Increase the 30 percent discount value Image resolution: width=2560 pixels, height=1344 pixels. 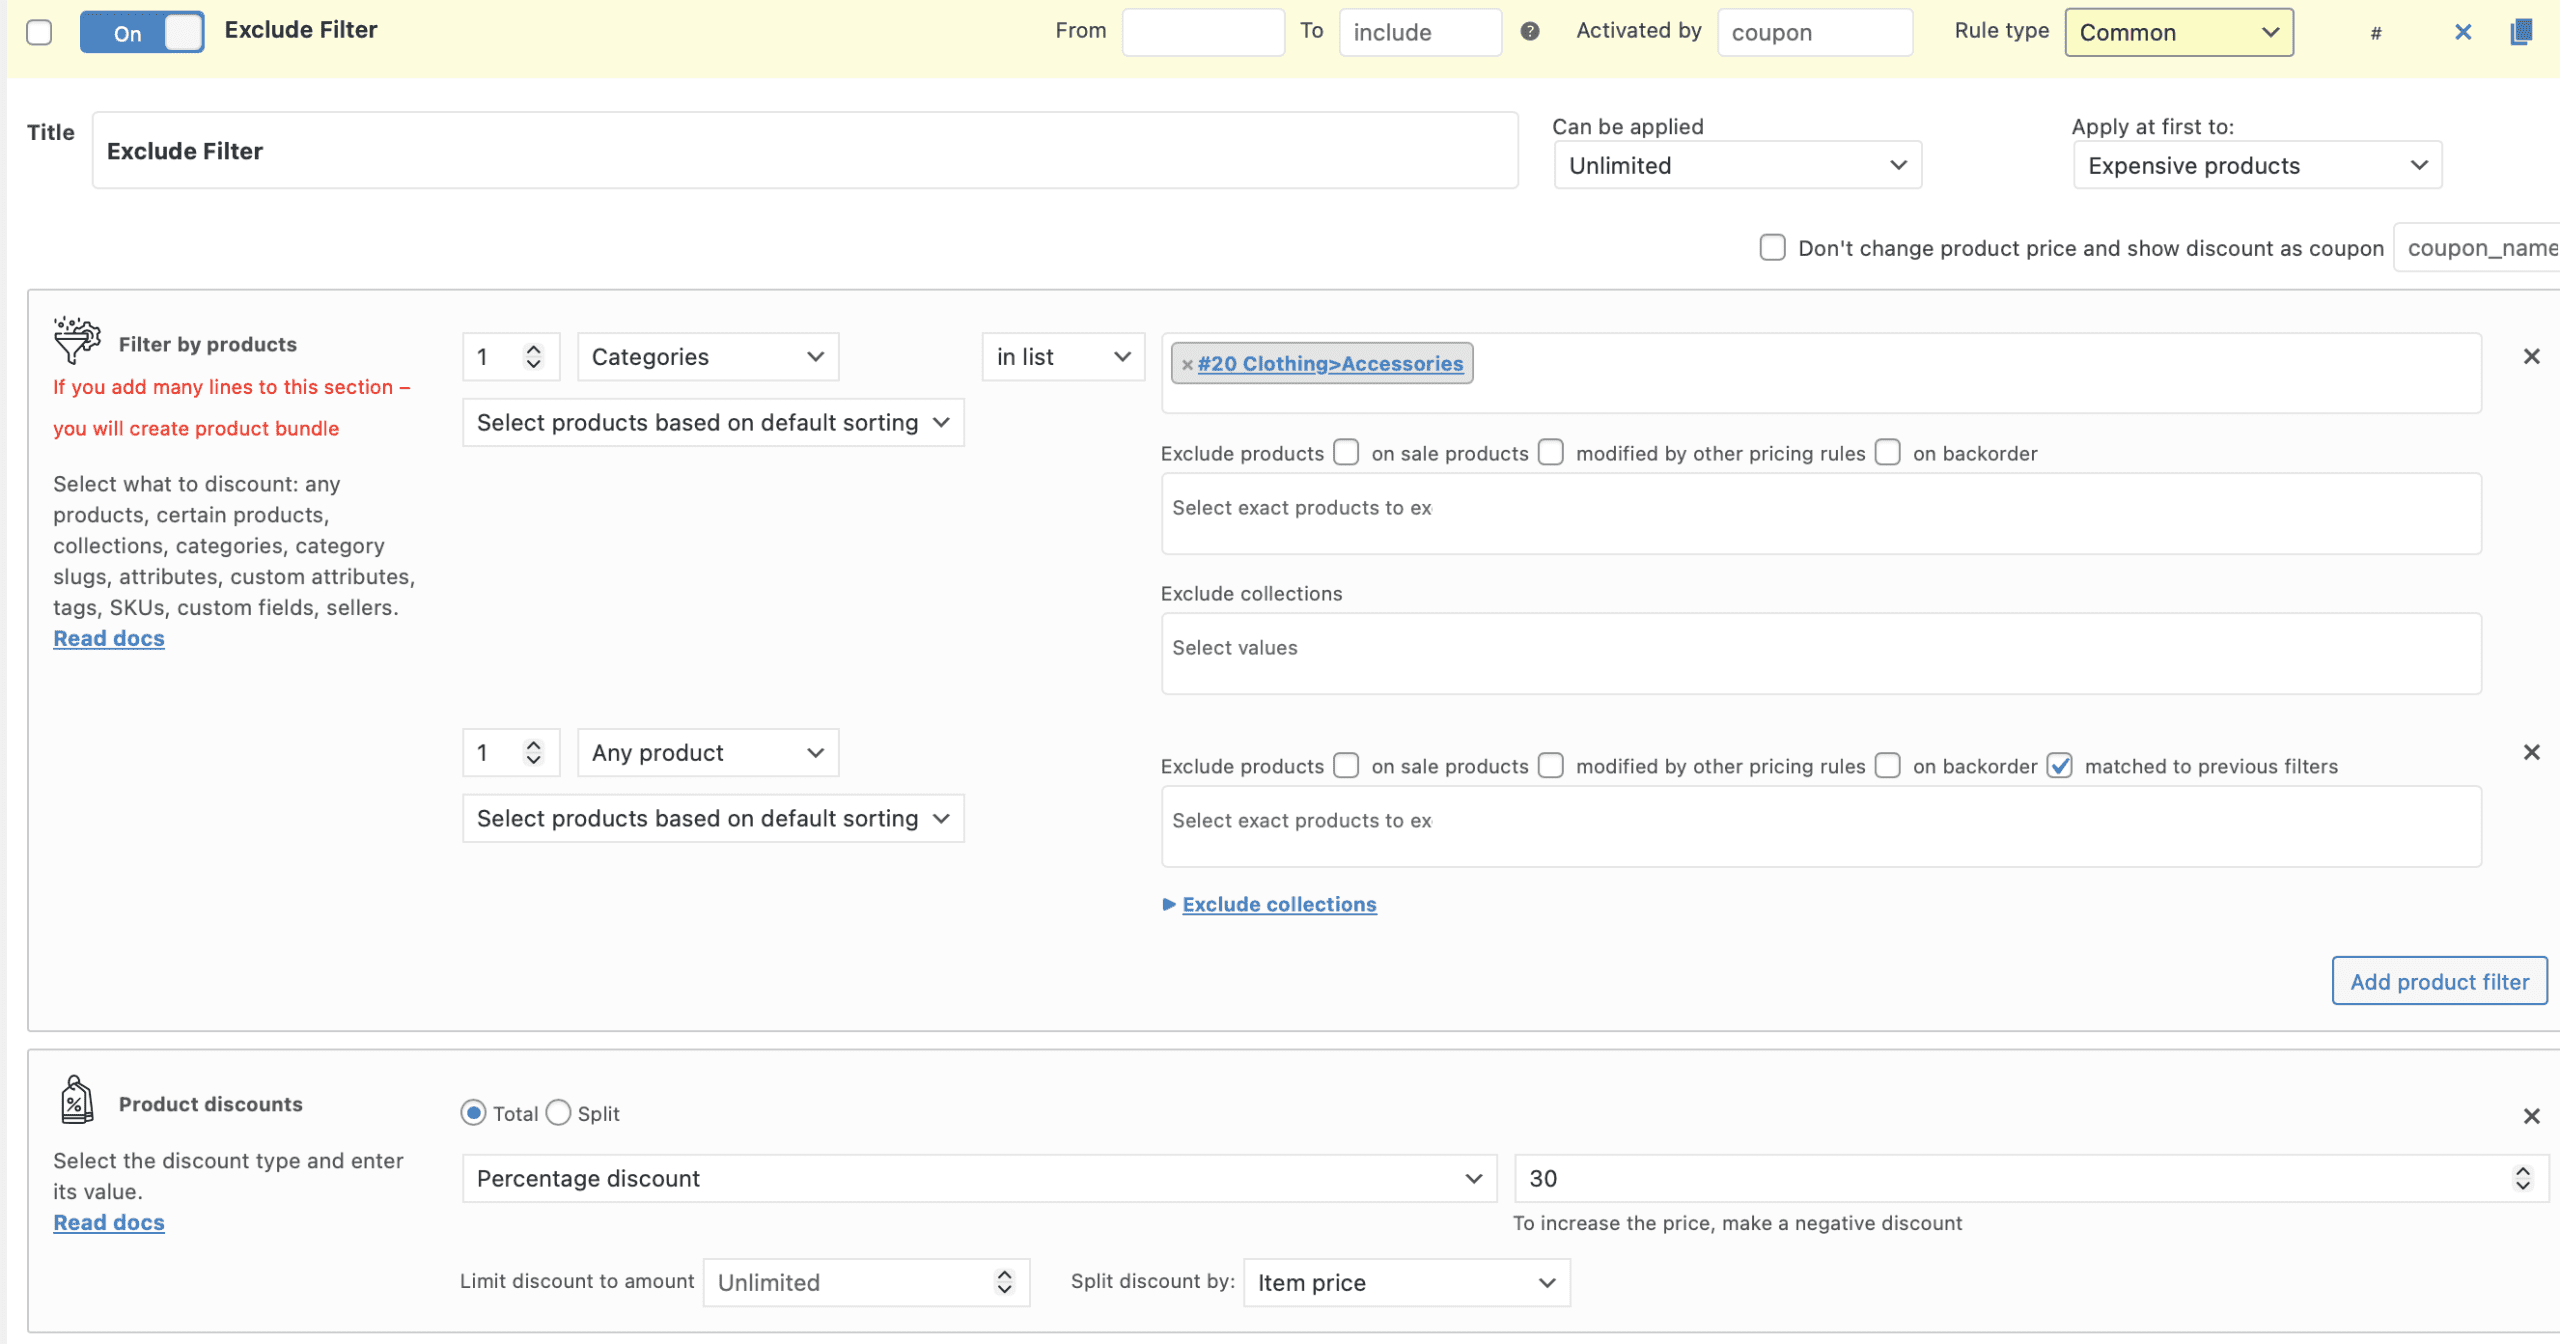coord(2524,1171)
